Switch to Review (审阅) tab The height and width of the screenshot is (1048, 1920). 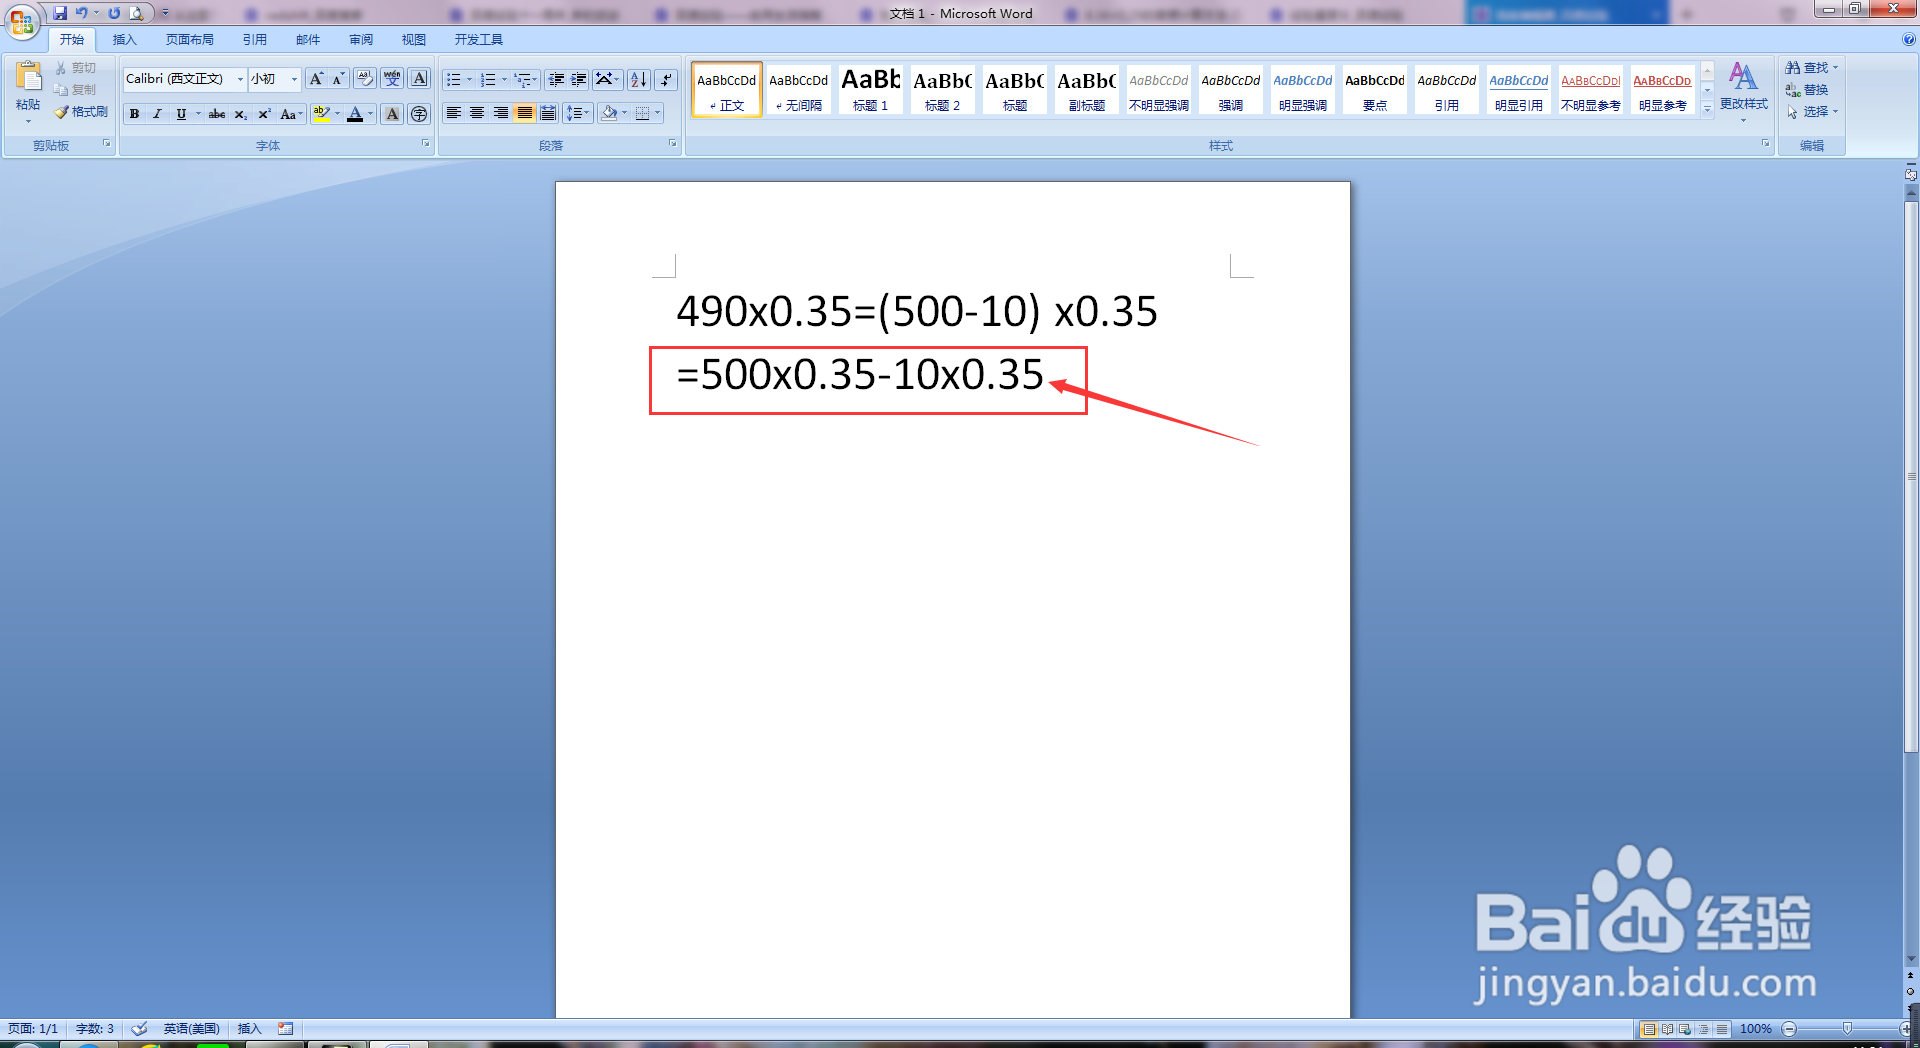[361, 40]
